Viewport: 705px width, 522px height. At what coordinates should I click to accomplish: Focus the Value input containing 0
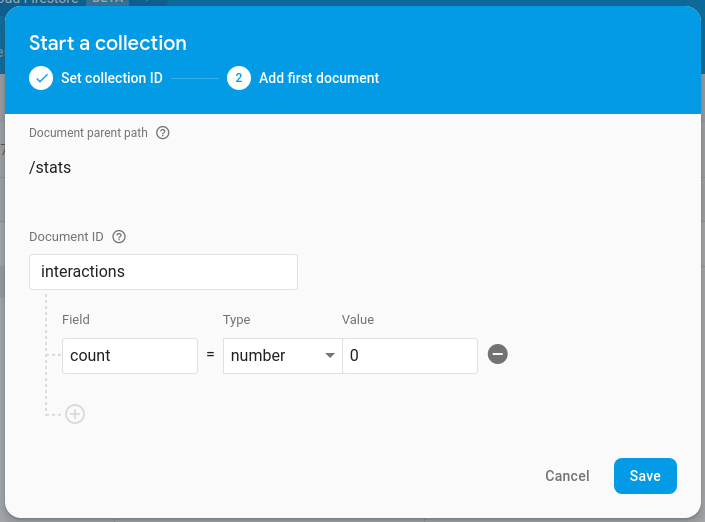(x=410, y=356)
